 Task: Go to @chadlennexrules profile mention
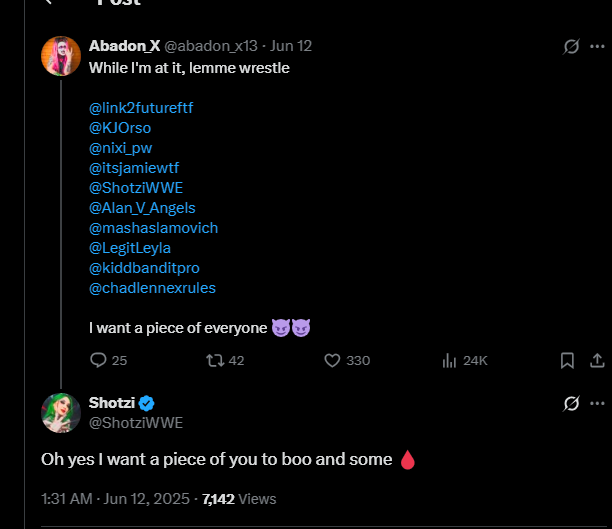152,288
